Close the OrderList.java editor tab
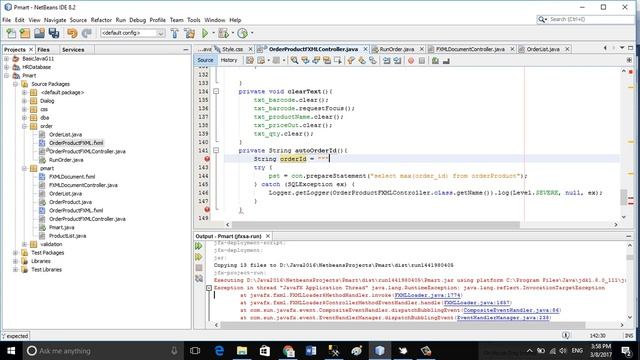Viewport: 640px width, 360px height. 567,49
